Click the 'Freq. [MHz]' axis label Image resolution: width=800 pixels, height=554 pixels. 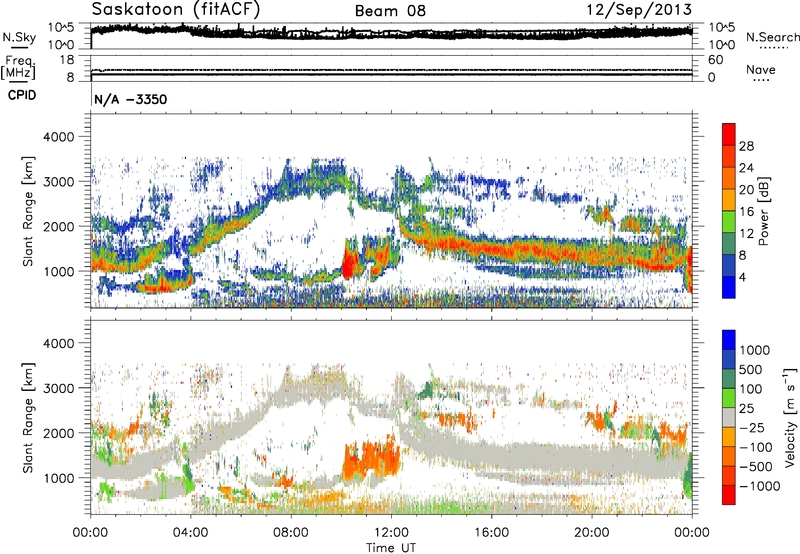(x=18, y=67)
